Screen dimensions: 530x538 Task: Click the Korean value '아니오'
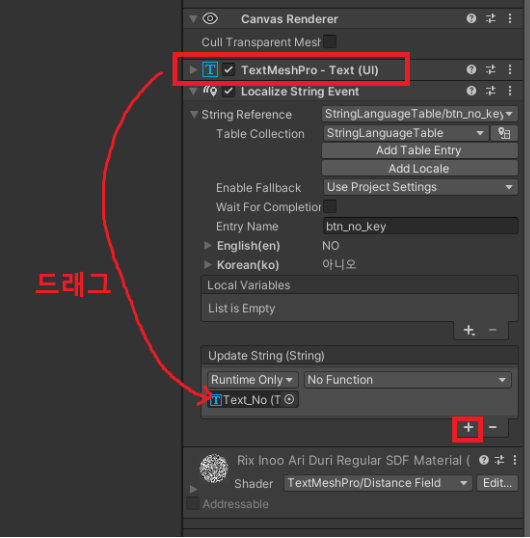click(339, 265)
